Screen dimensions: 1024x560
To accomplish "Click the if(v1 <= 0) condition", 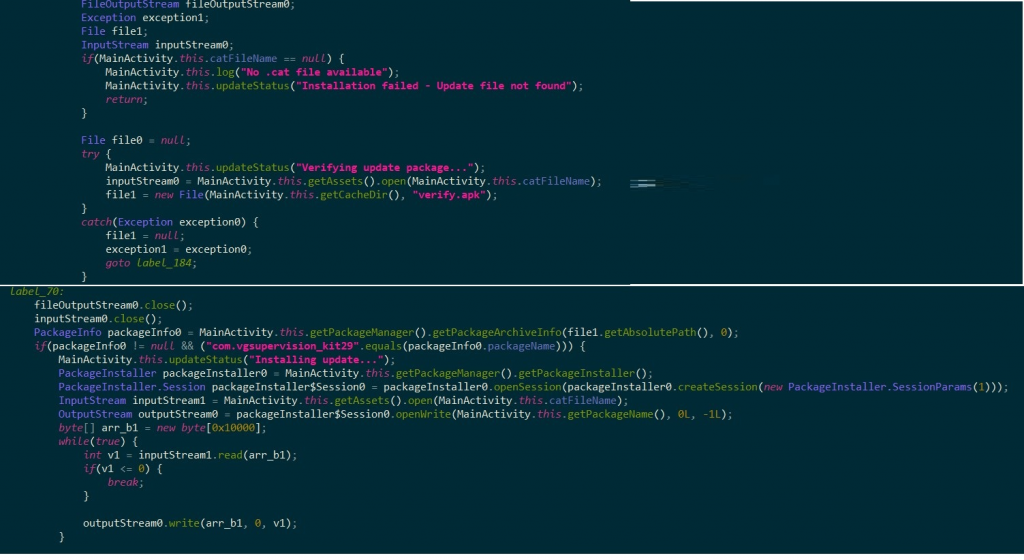I will coord(123,469).
